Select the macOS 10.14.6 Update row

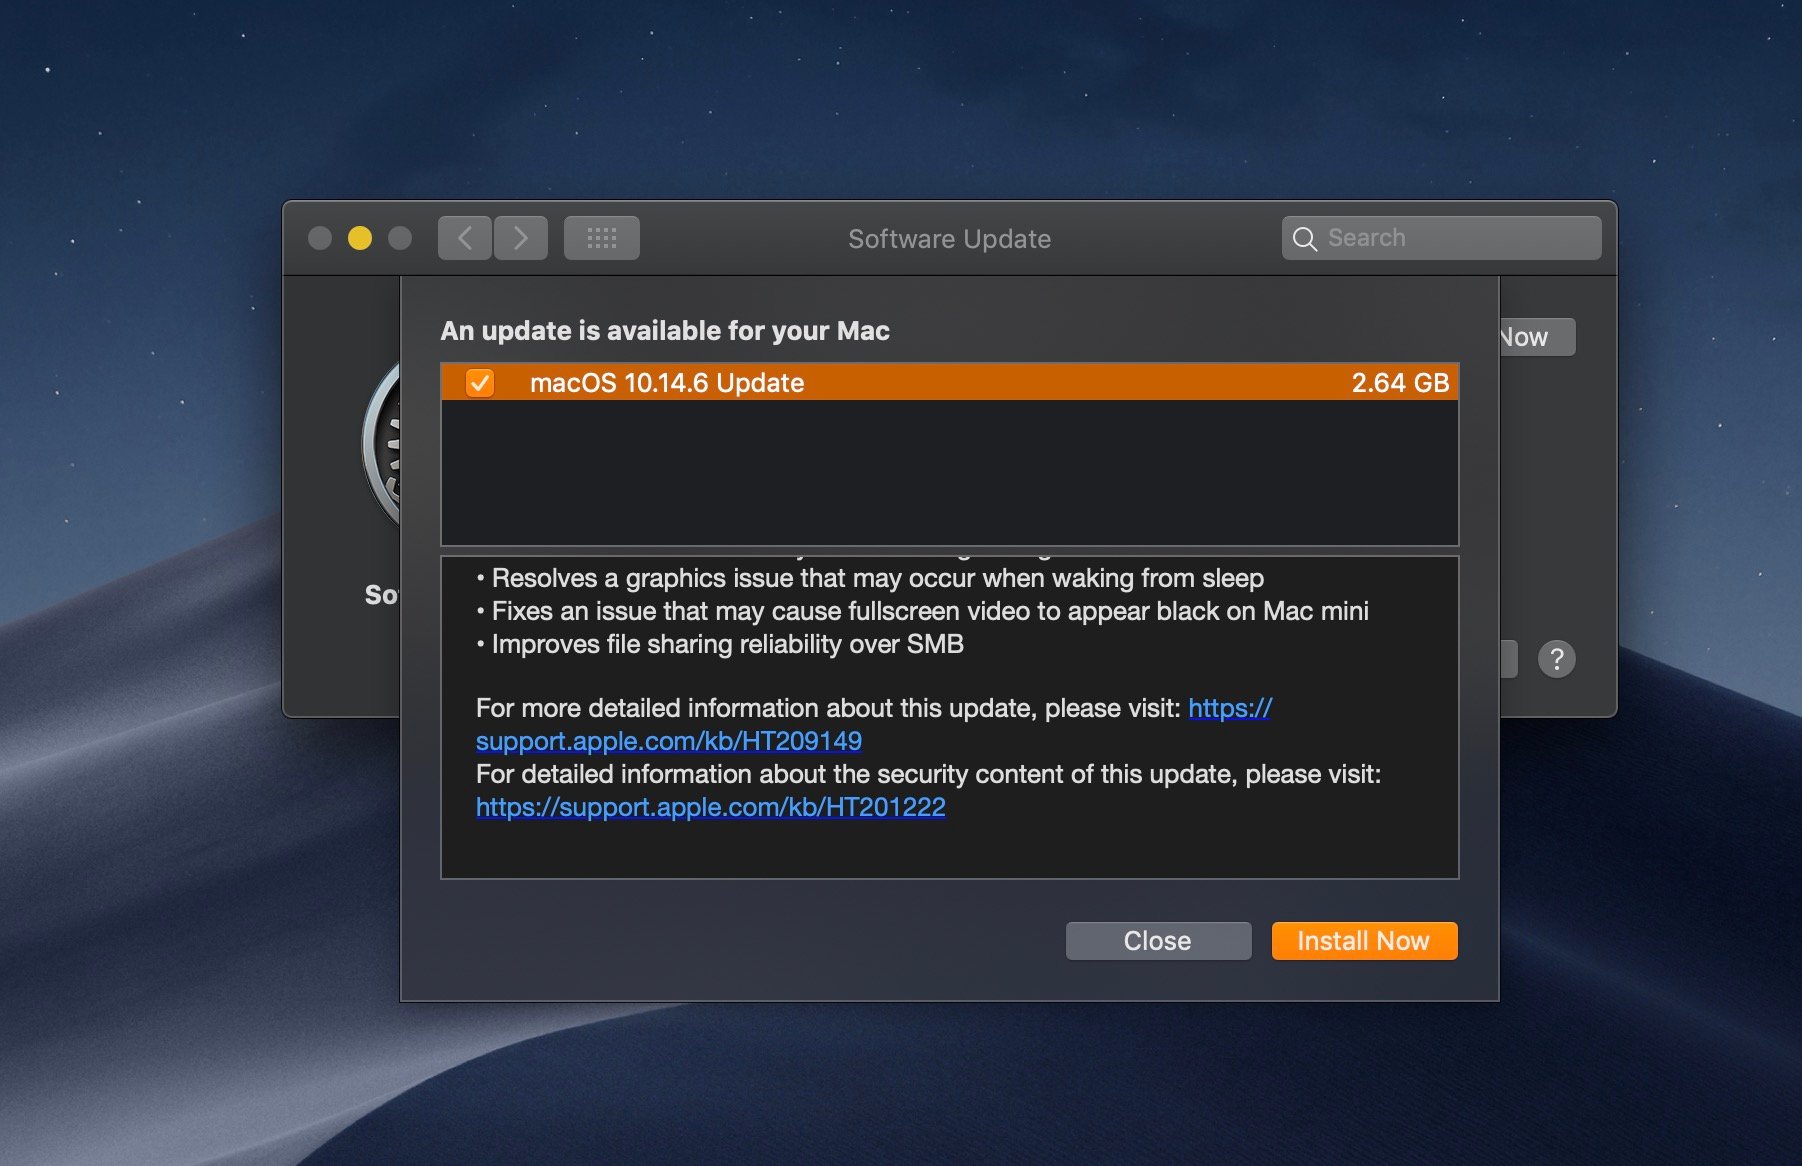950,383
